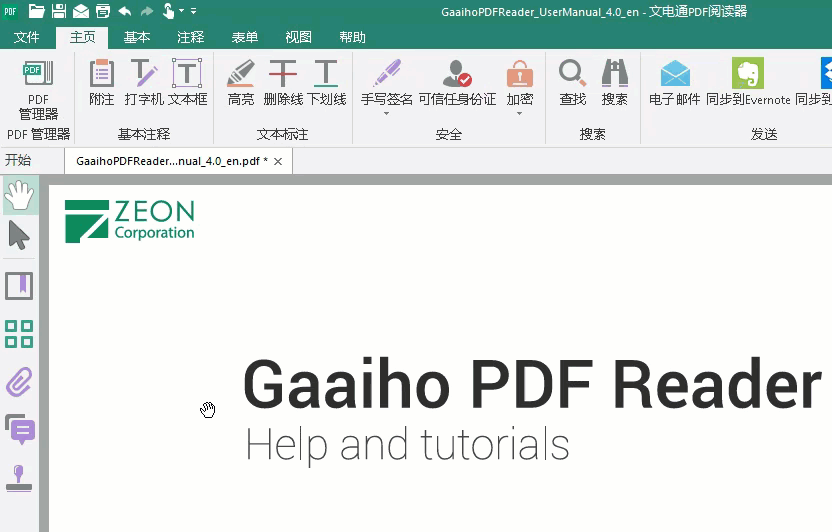Image resolution: width=832 pixels, height=532 pixels.
Task: Select the 打字机 typewriter tool
Action: point(144,82)
